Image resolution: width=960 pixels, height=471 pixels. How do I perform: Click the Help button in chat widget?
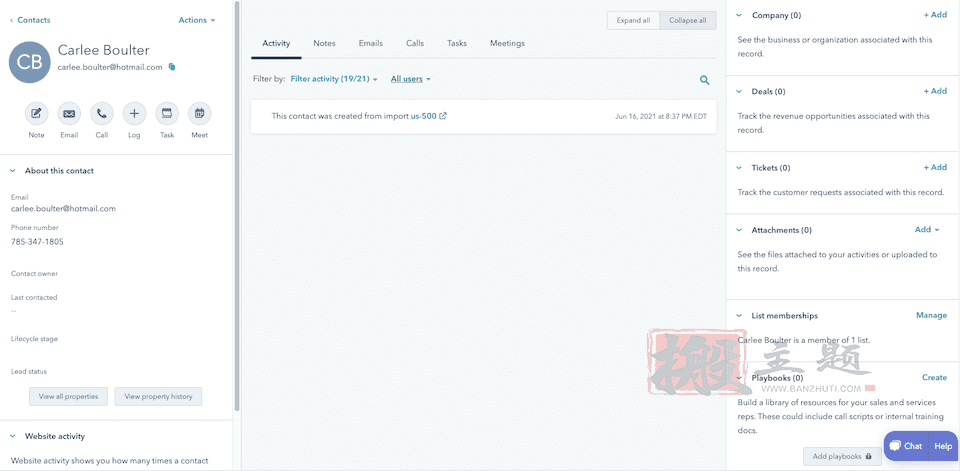943,446
